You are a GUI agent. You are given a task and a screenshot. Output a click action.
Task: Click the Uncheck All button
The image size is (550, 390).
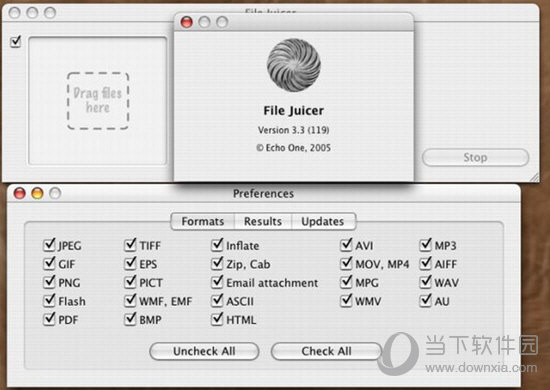point(204,351)
